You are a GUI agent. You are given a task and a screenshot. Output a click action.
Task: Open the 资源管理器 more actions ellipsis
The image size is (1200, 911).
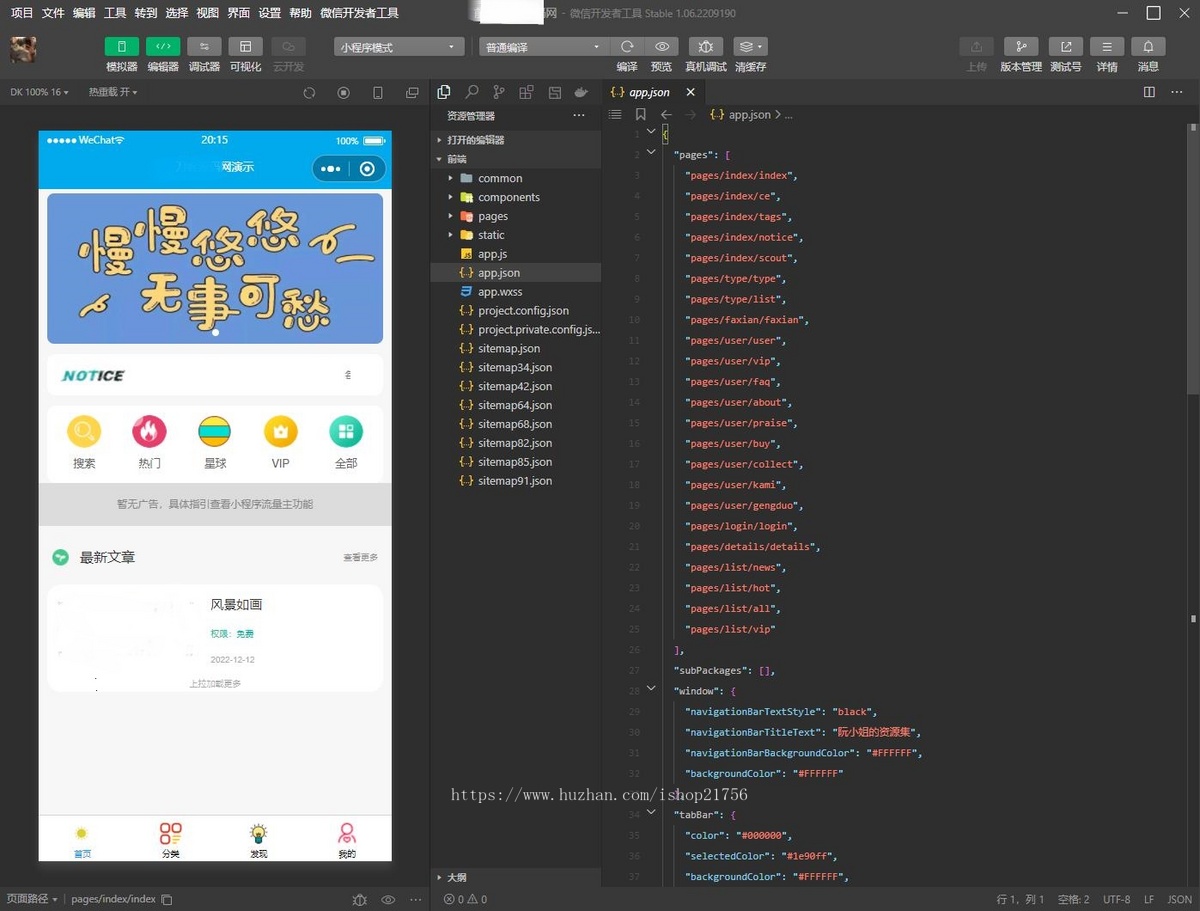(x=579, y=116)
